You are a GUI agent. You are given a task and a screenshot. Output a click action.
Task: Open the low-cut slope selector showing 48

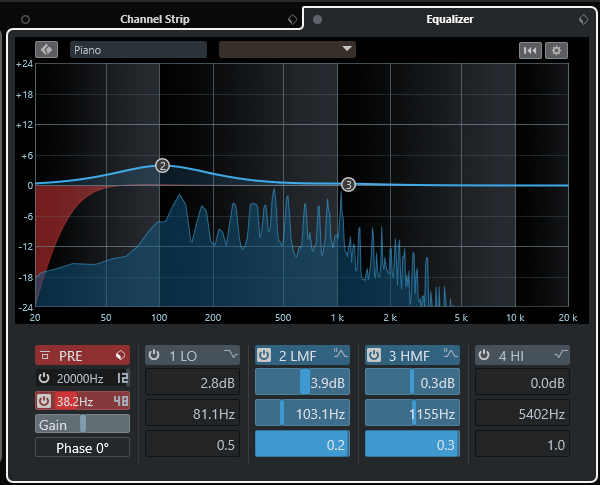point(121,401)
